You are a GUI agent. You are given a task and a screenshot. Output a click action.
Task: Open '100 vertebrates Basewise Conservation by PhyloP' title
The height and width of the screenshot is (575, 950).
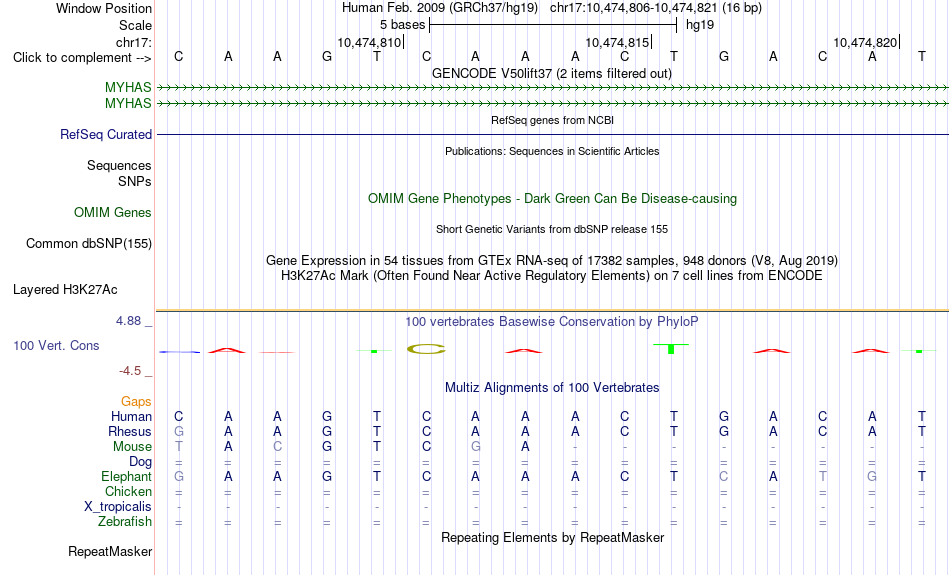point(551,322)
